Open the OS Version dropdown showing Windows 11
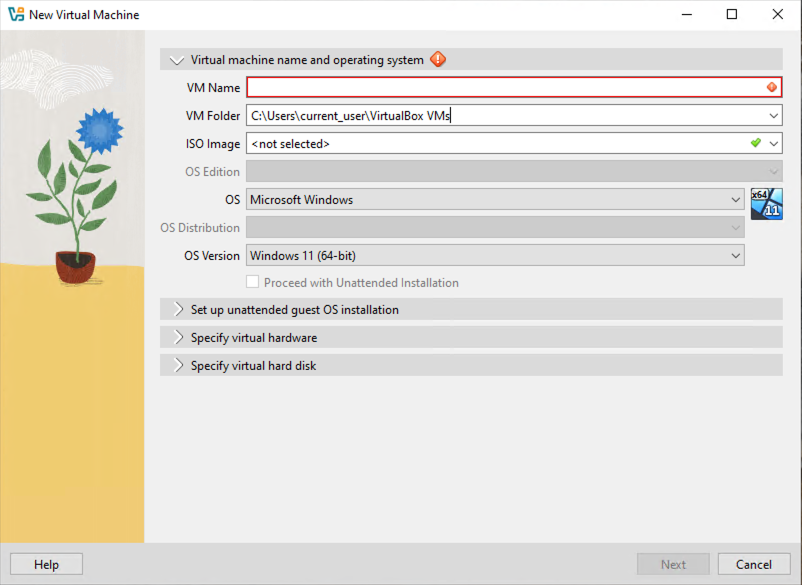802x585 pixels. 495,256
